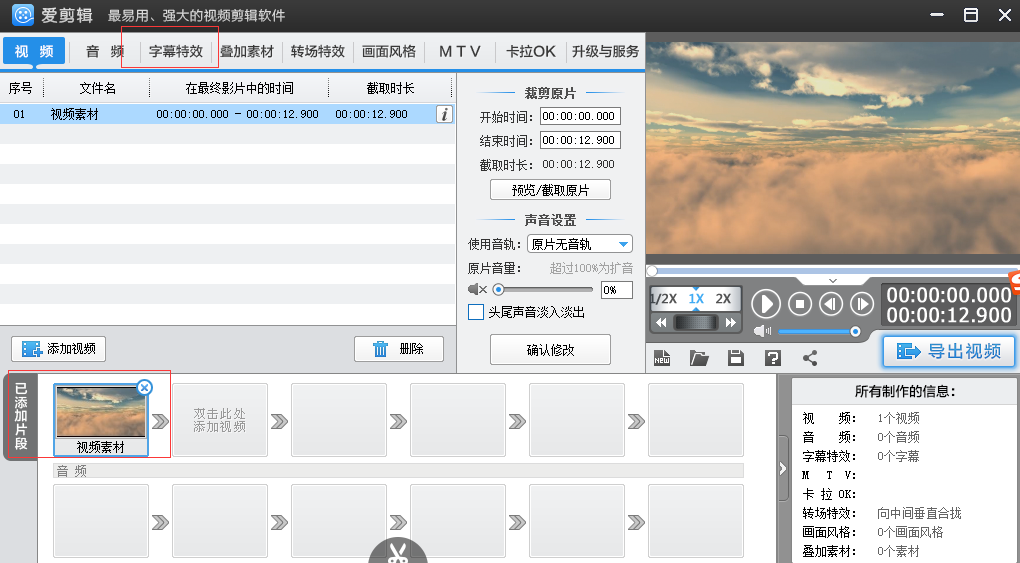The width and height of the screenshot is (1020, 563).
Task: Click the info icon on the 视频素材 row
Action: [444, 114]
